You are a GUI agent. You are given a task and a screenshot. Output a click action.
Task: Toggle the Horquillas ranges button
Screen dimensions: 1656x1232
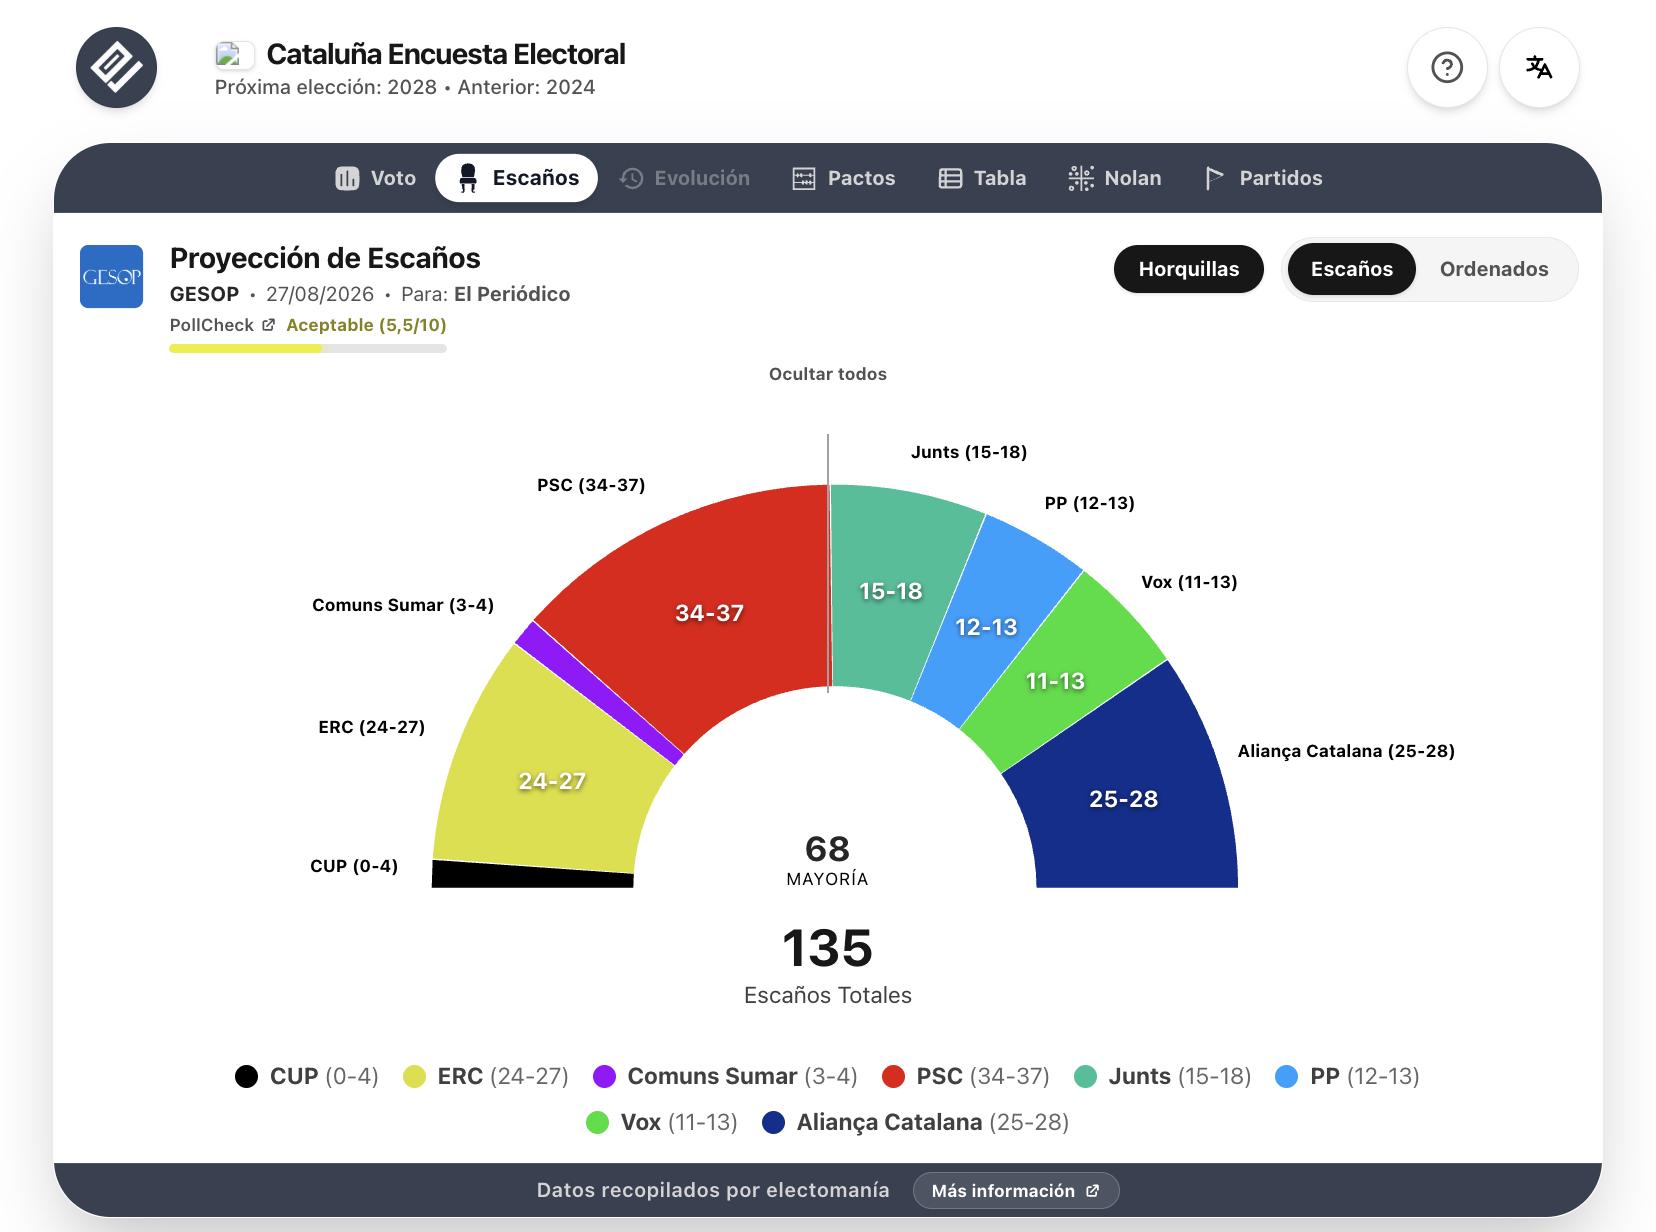coord(1189,269)
